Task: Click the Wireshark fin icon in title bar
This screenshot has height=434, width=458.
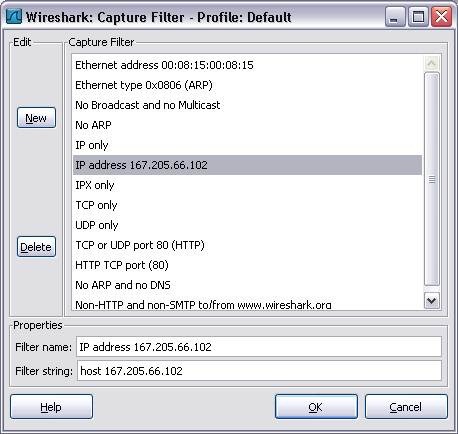Action: point(14,16)
